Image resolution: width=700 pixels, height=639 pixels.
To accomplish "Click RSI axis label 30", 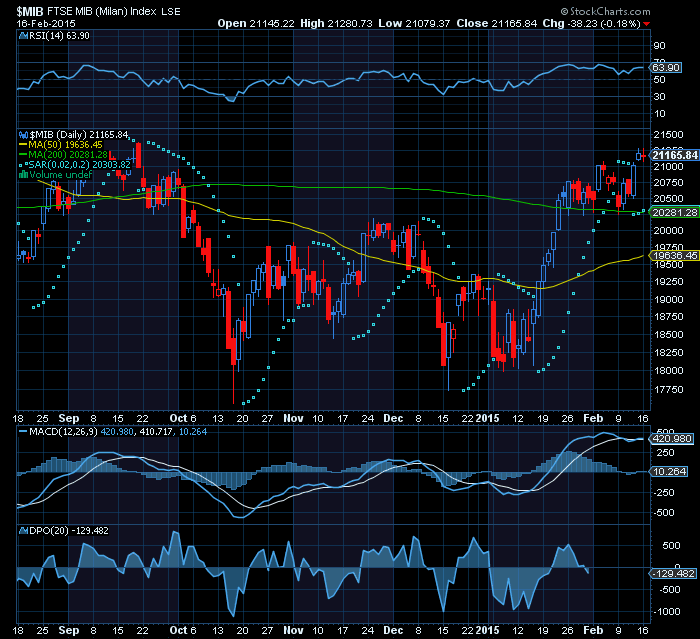I will tap(659, 96).
